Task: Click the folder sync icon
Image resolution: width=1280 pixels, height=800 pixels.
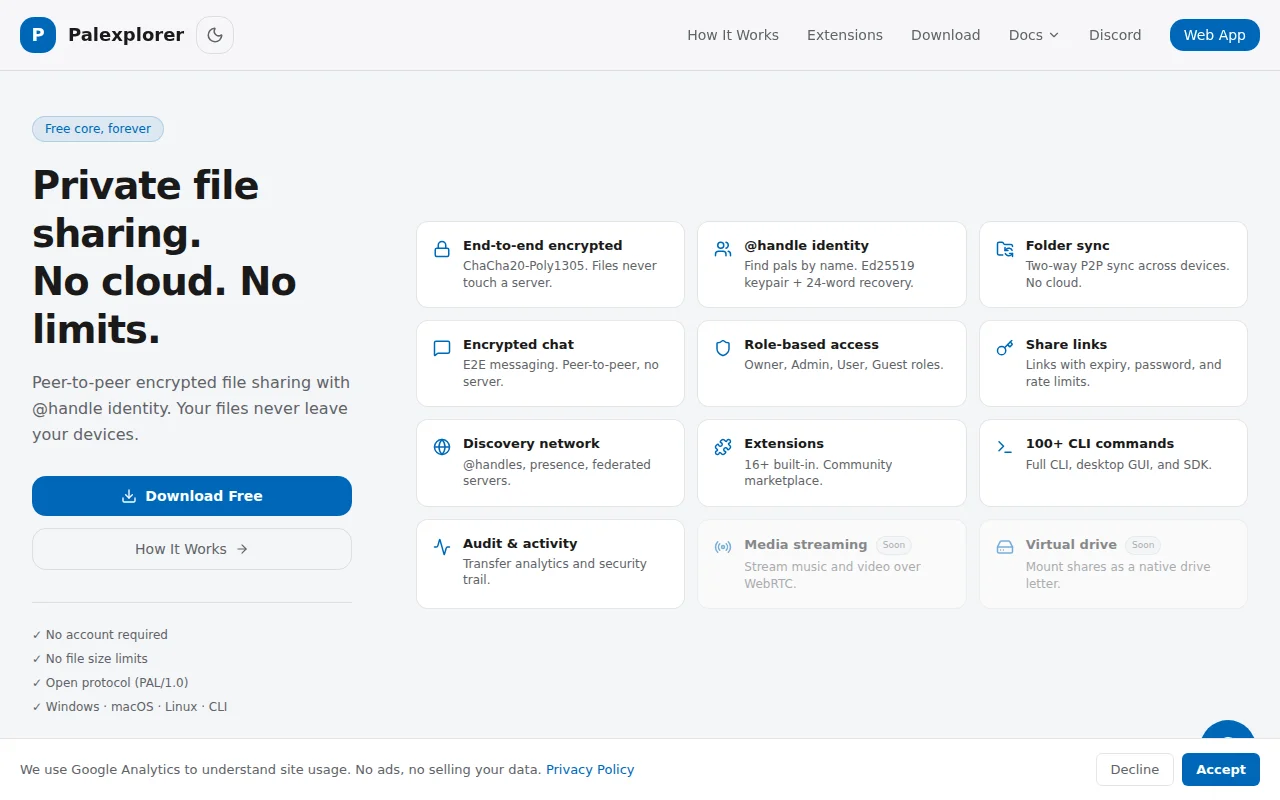Action: 1005,249
